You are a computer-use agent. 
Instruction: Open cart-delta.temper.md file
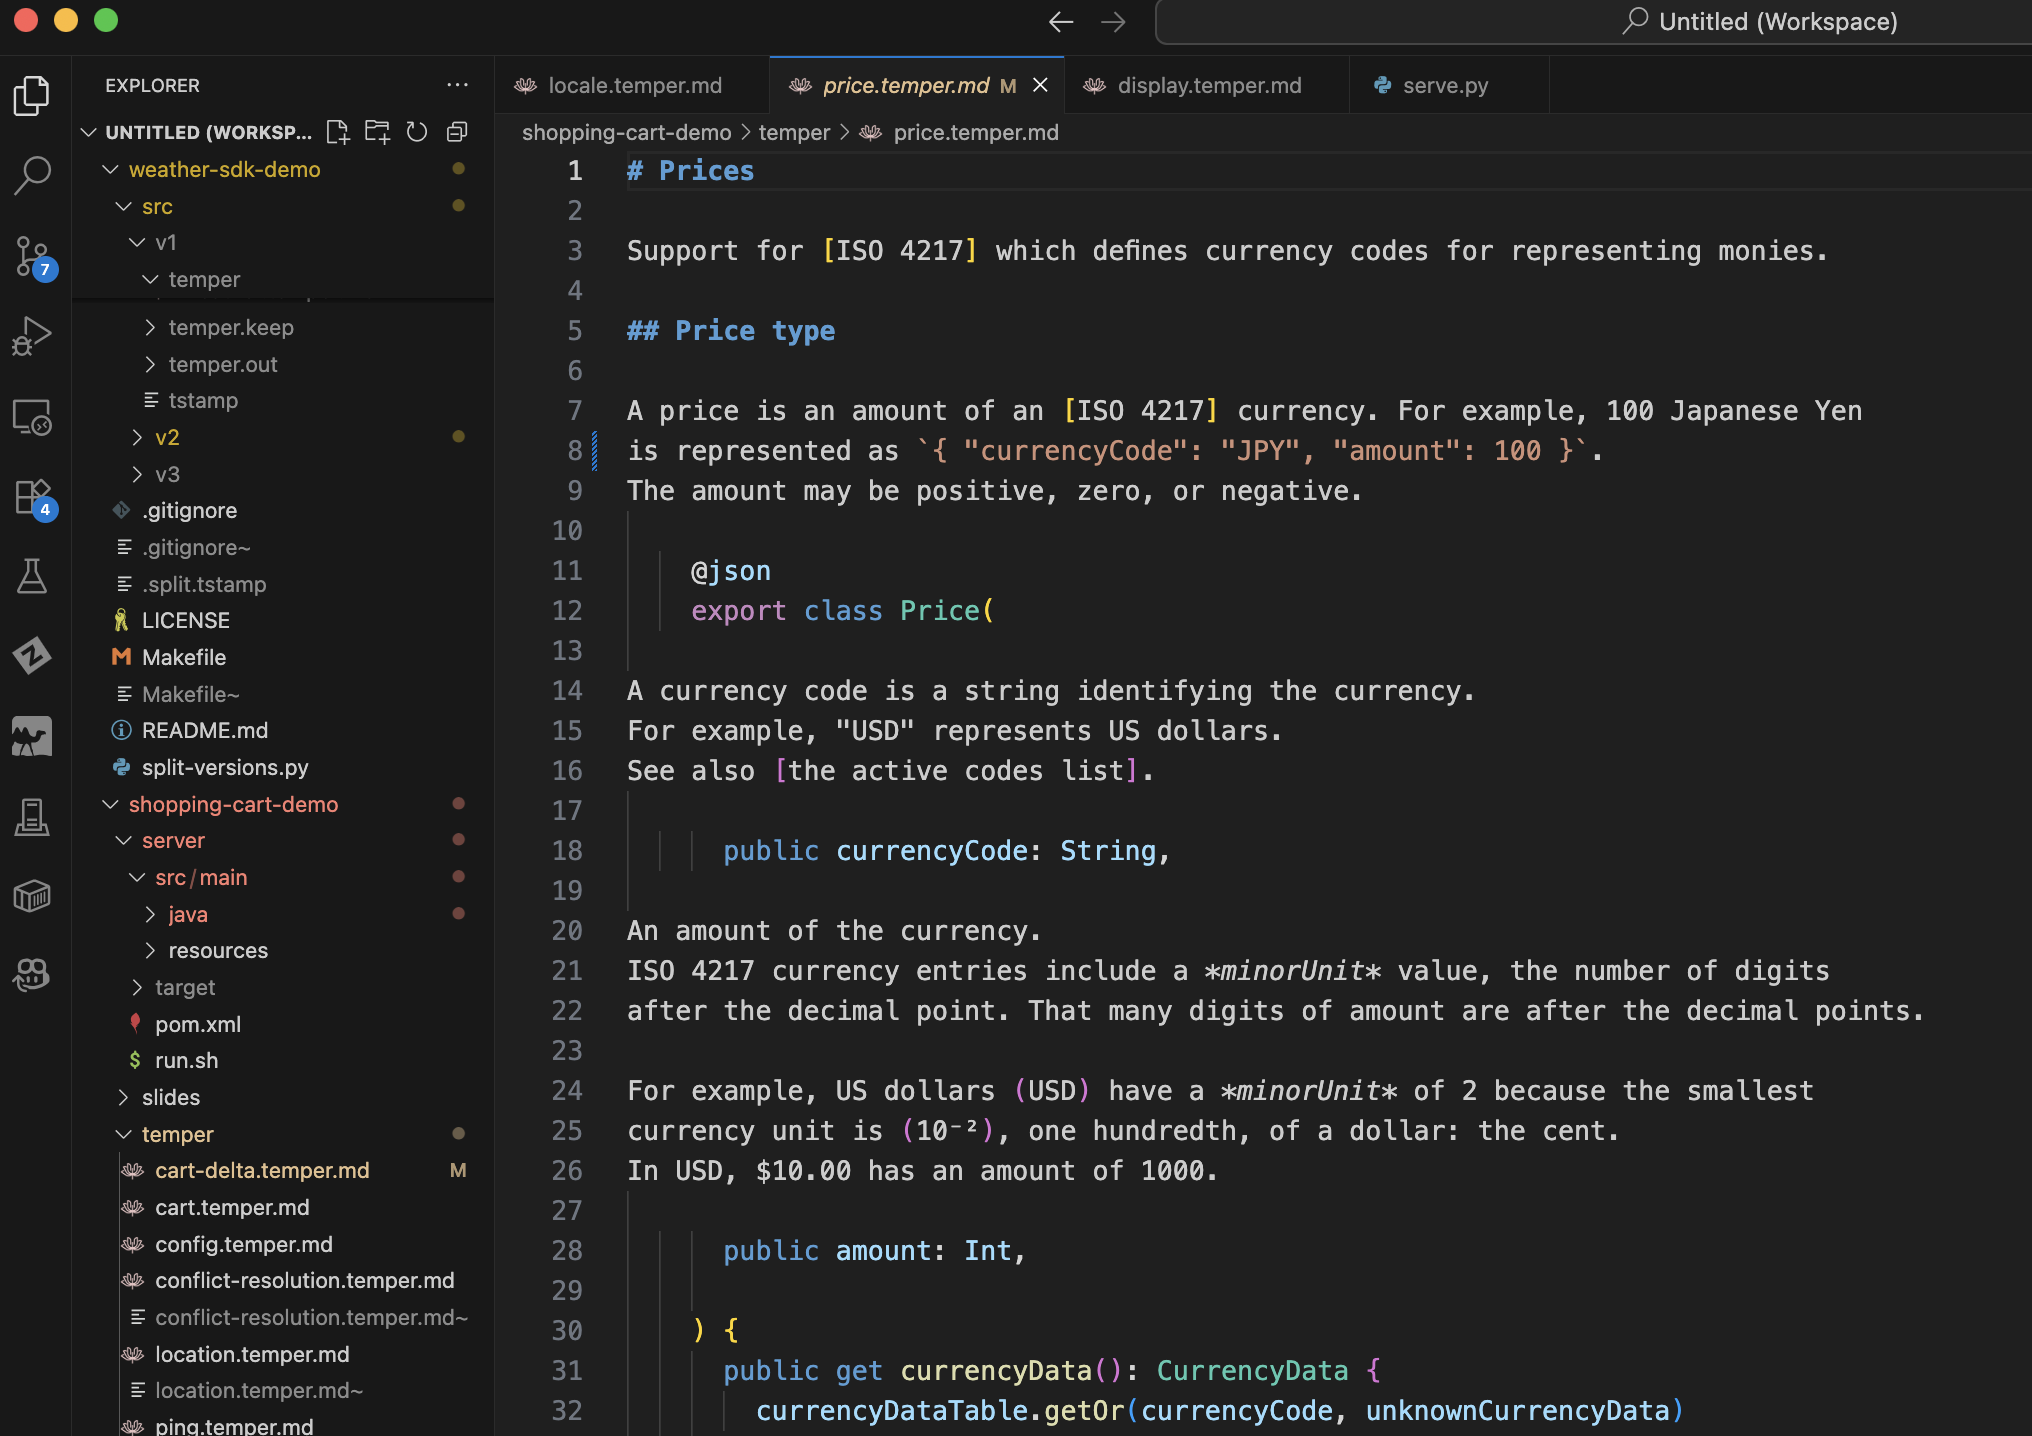262,1171
